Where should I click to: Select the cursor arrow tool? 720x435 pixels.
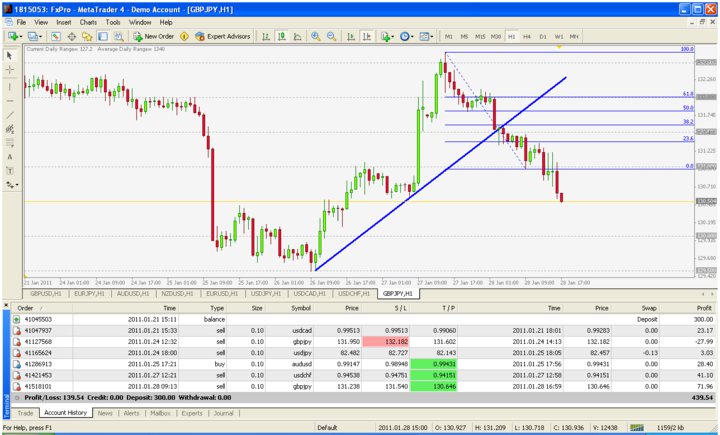(x=10, y=56)
